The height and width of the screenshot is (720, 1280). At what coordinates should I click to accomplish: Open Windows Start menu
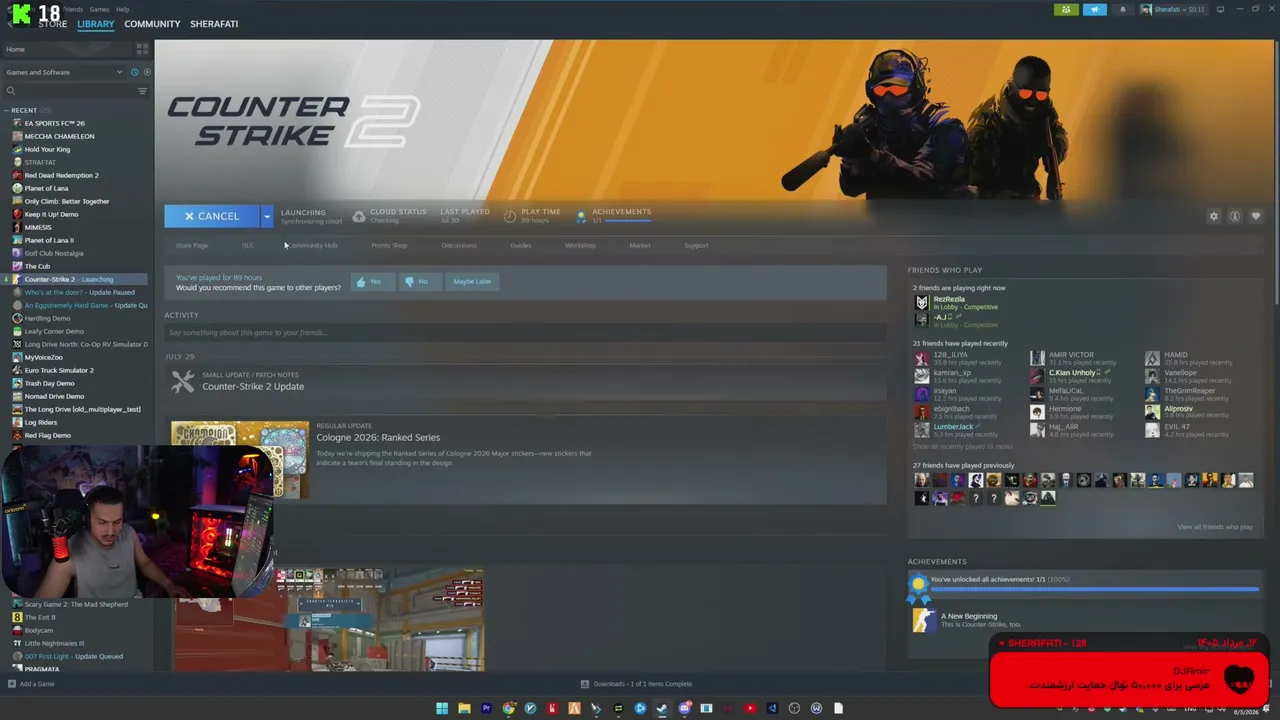pos(442,709)
